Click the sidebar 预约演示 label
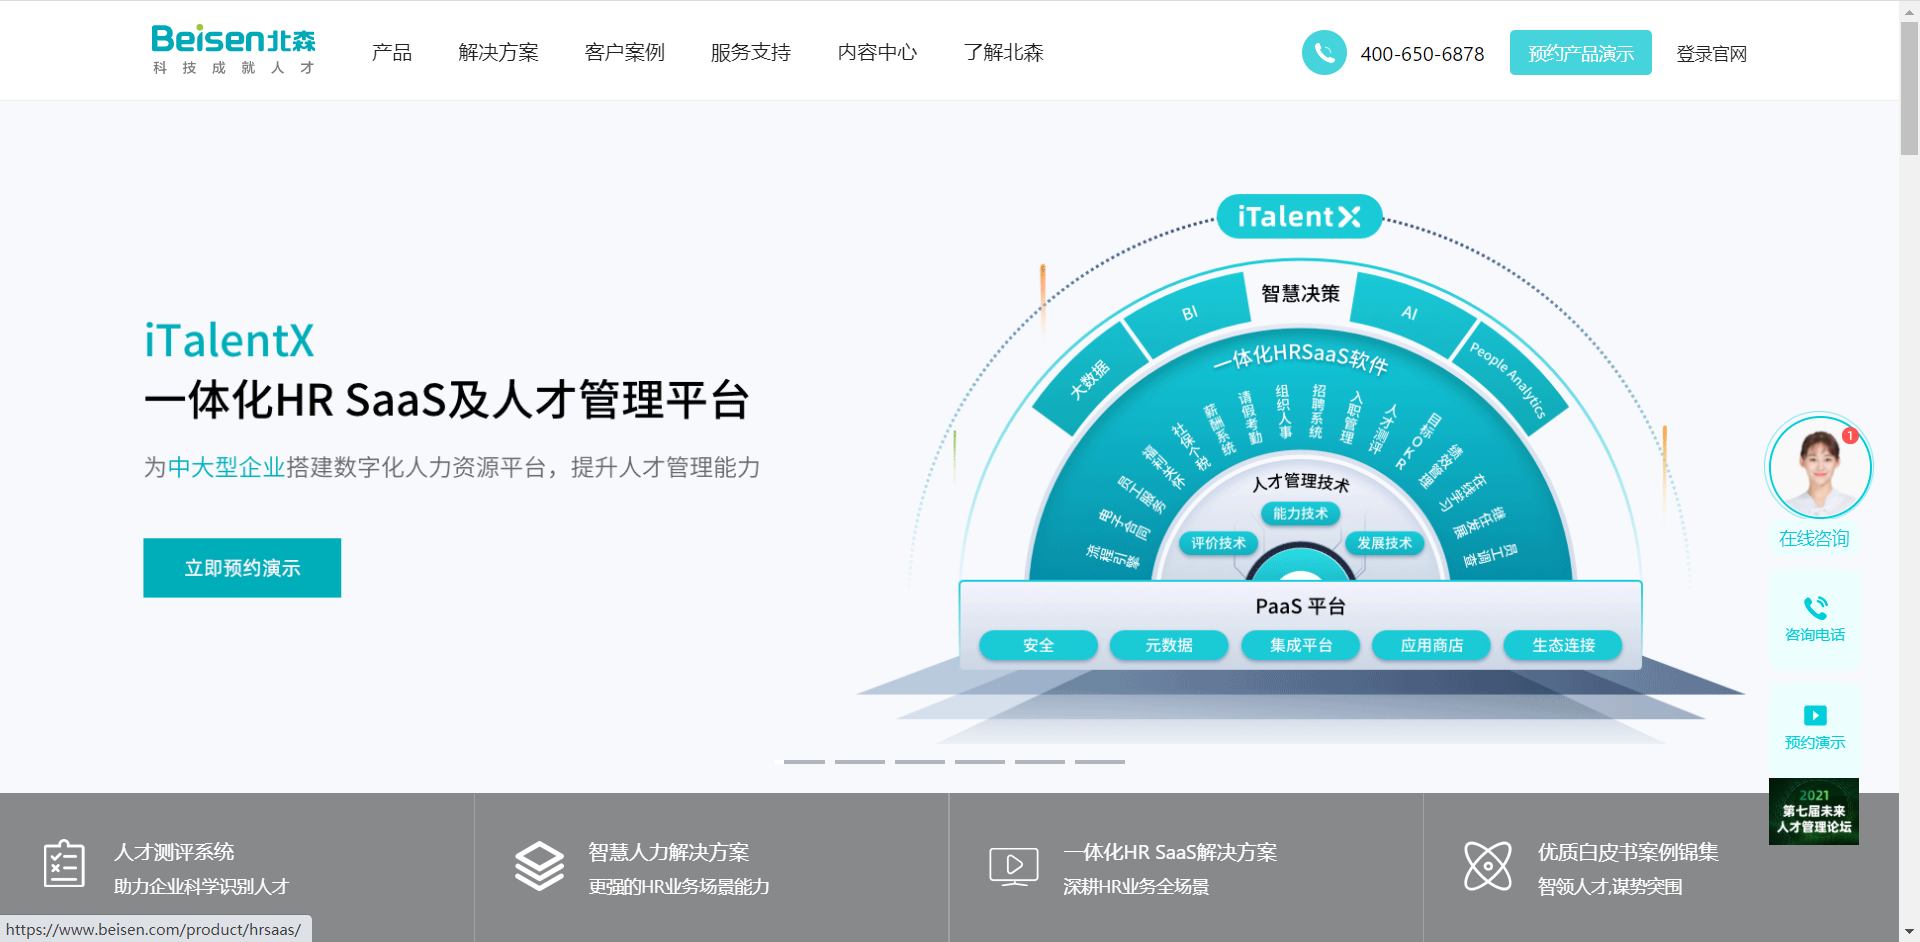1920x942 pixels. [1815, 743]
